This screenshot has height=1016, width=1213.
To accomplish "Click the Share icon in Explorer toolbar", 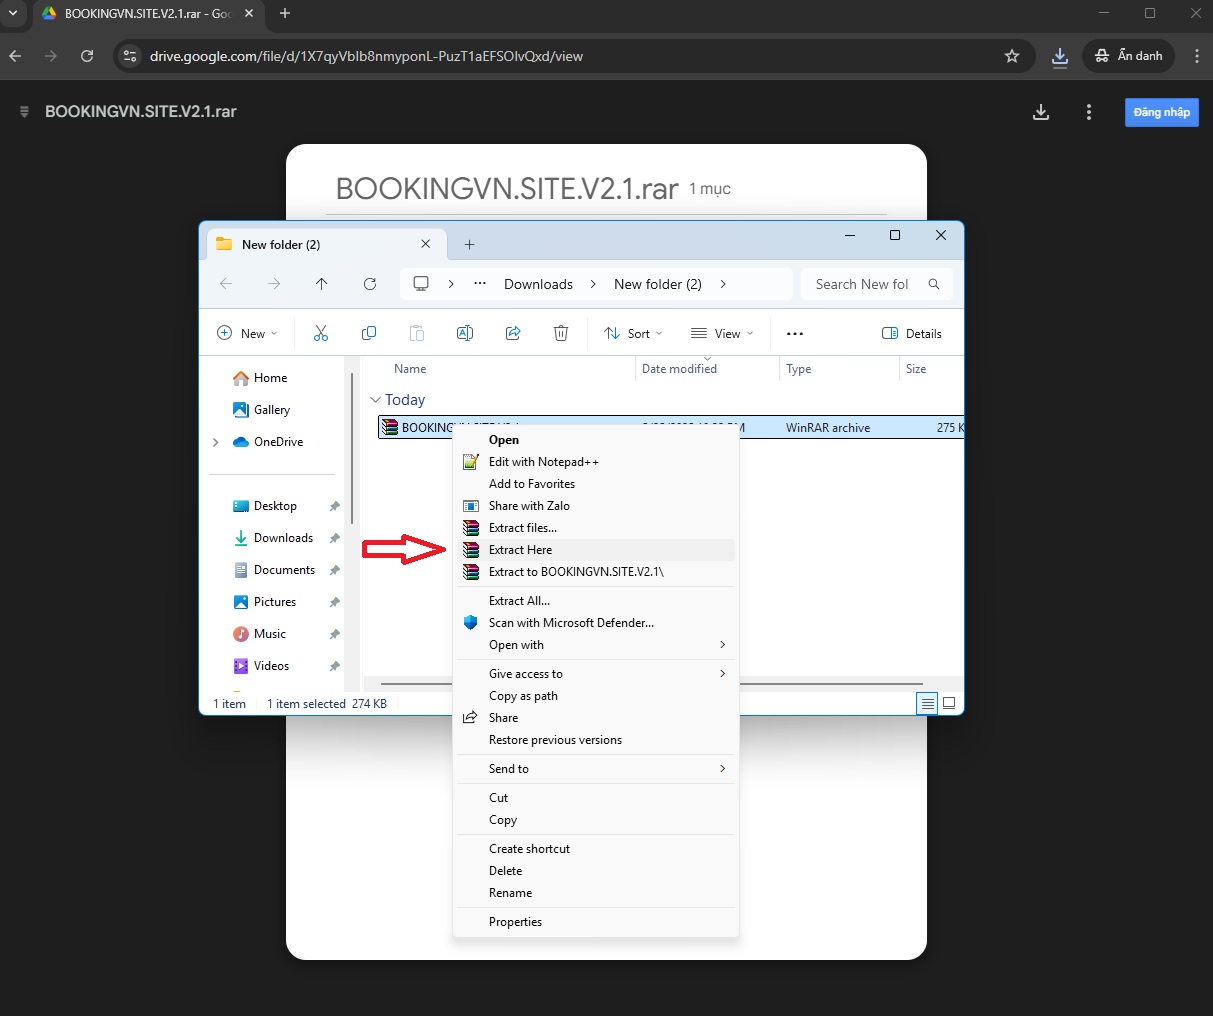I will click(513, 334).
